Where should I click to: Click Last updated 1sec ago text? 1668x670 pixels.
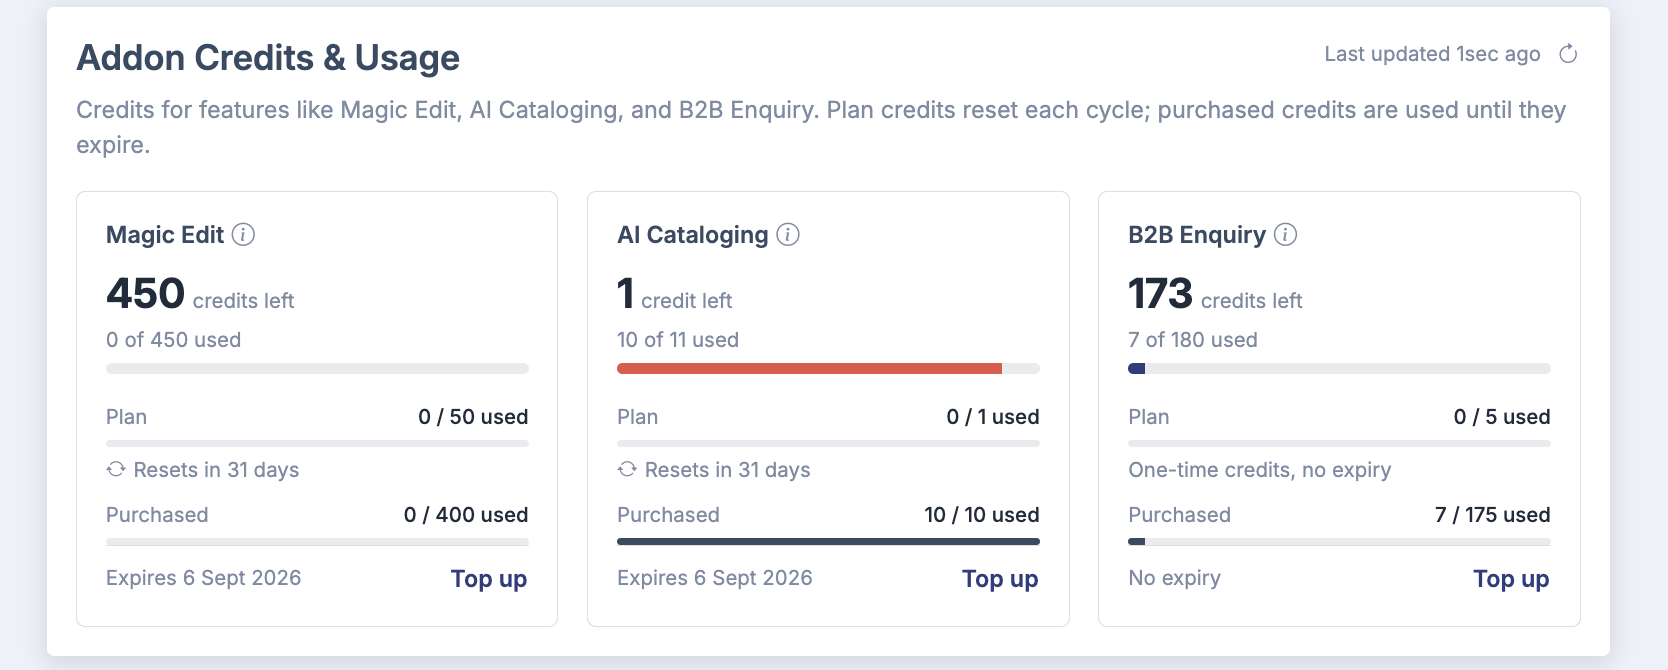pos(1432,54)
